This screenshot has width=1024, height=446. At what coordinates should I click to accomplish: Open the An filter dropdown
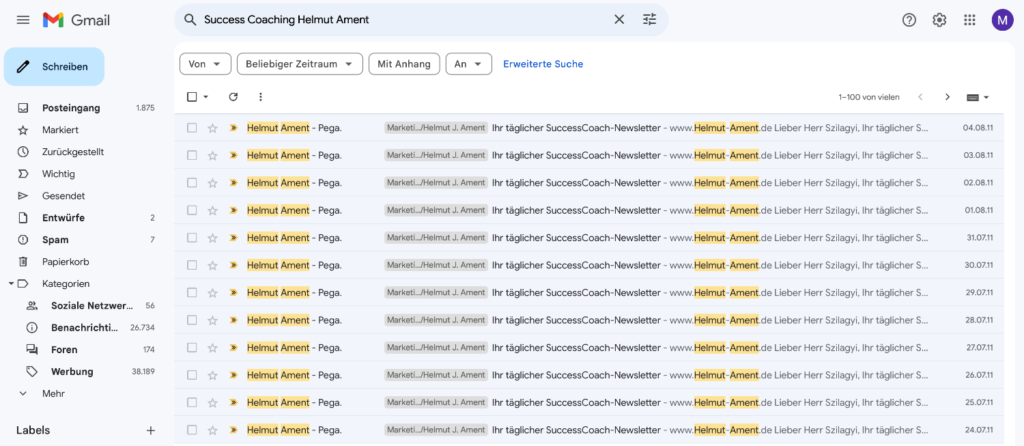[x=468, y=64]
